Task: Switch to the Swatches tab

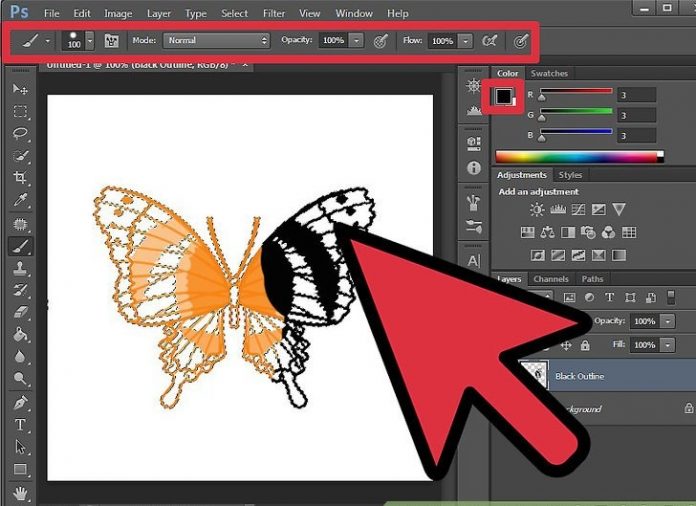Action: (549, 73)
